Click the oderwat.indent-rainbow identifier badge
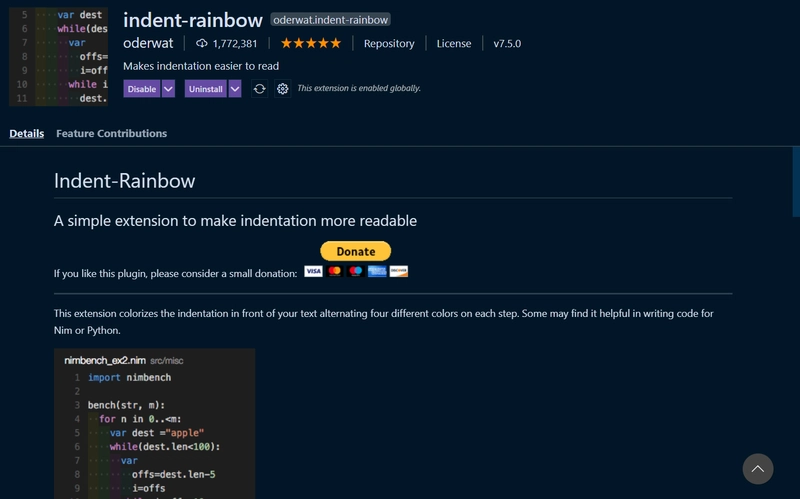 [x=331, y=20]
